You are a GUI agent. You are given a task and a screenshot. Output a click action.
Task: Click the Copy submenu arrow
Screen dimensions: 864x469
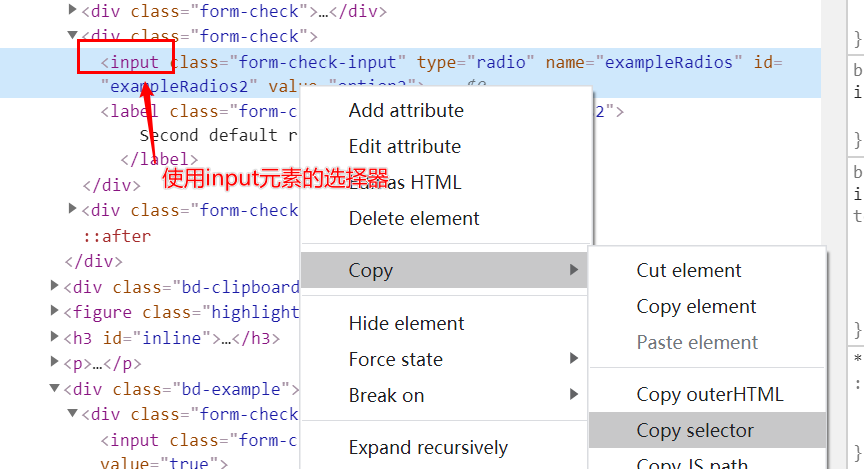[574, 269]
